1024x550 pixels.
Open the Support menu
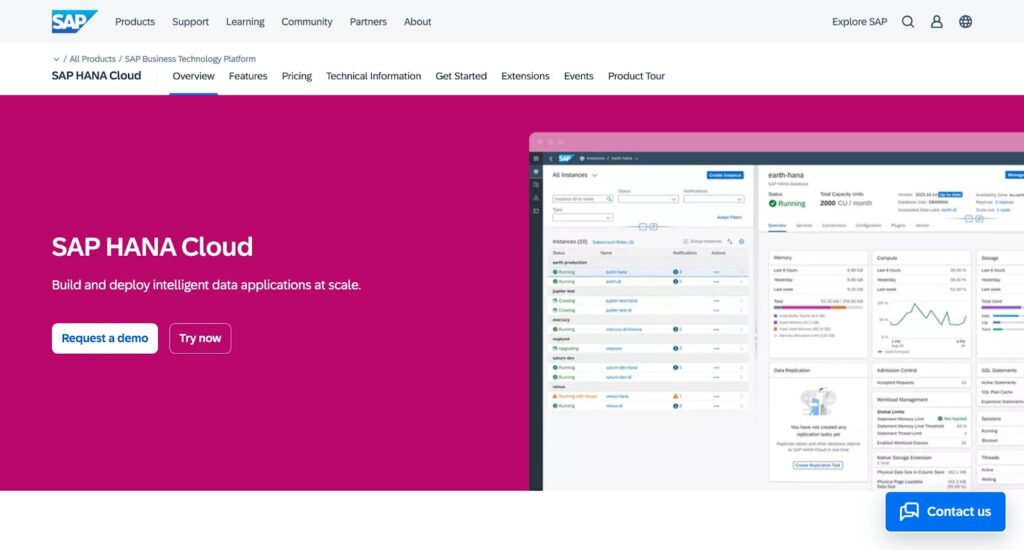[190, 22]
